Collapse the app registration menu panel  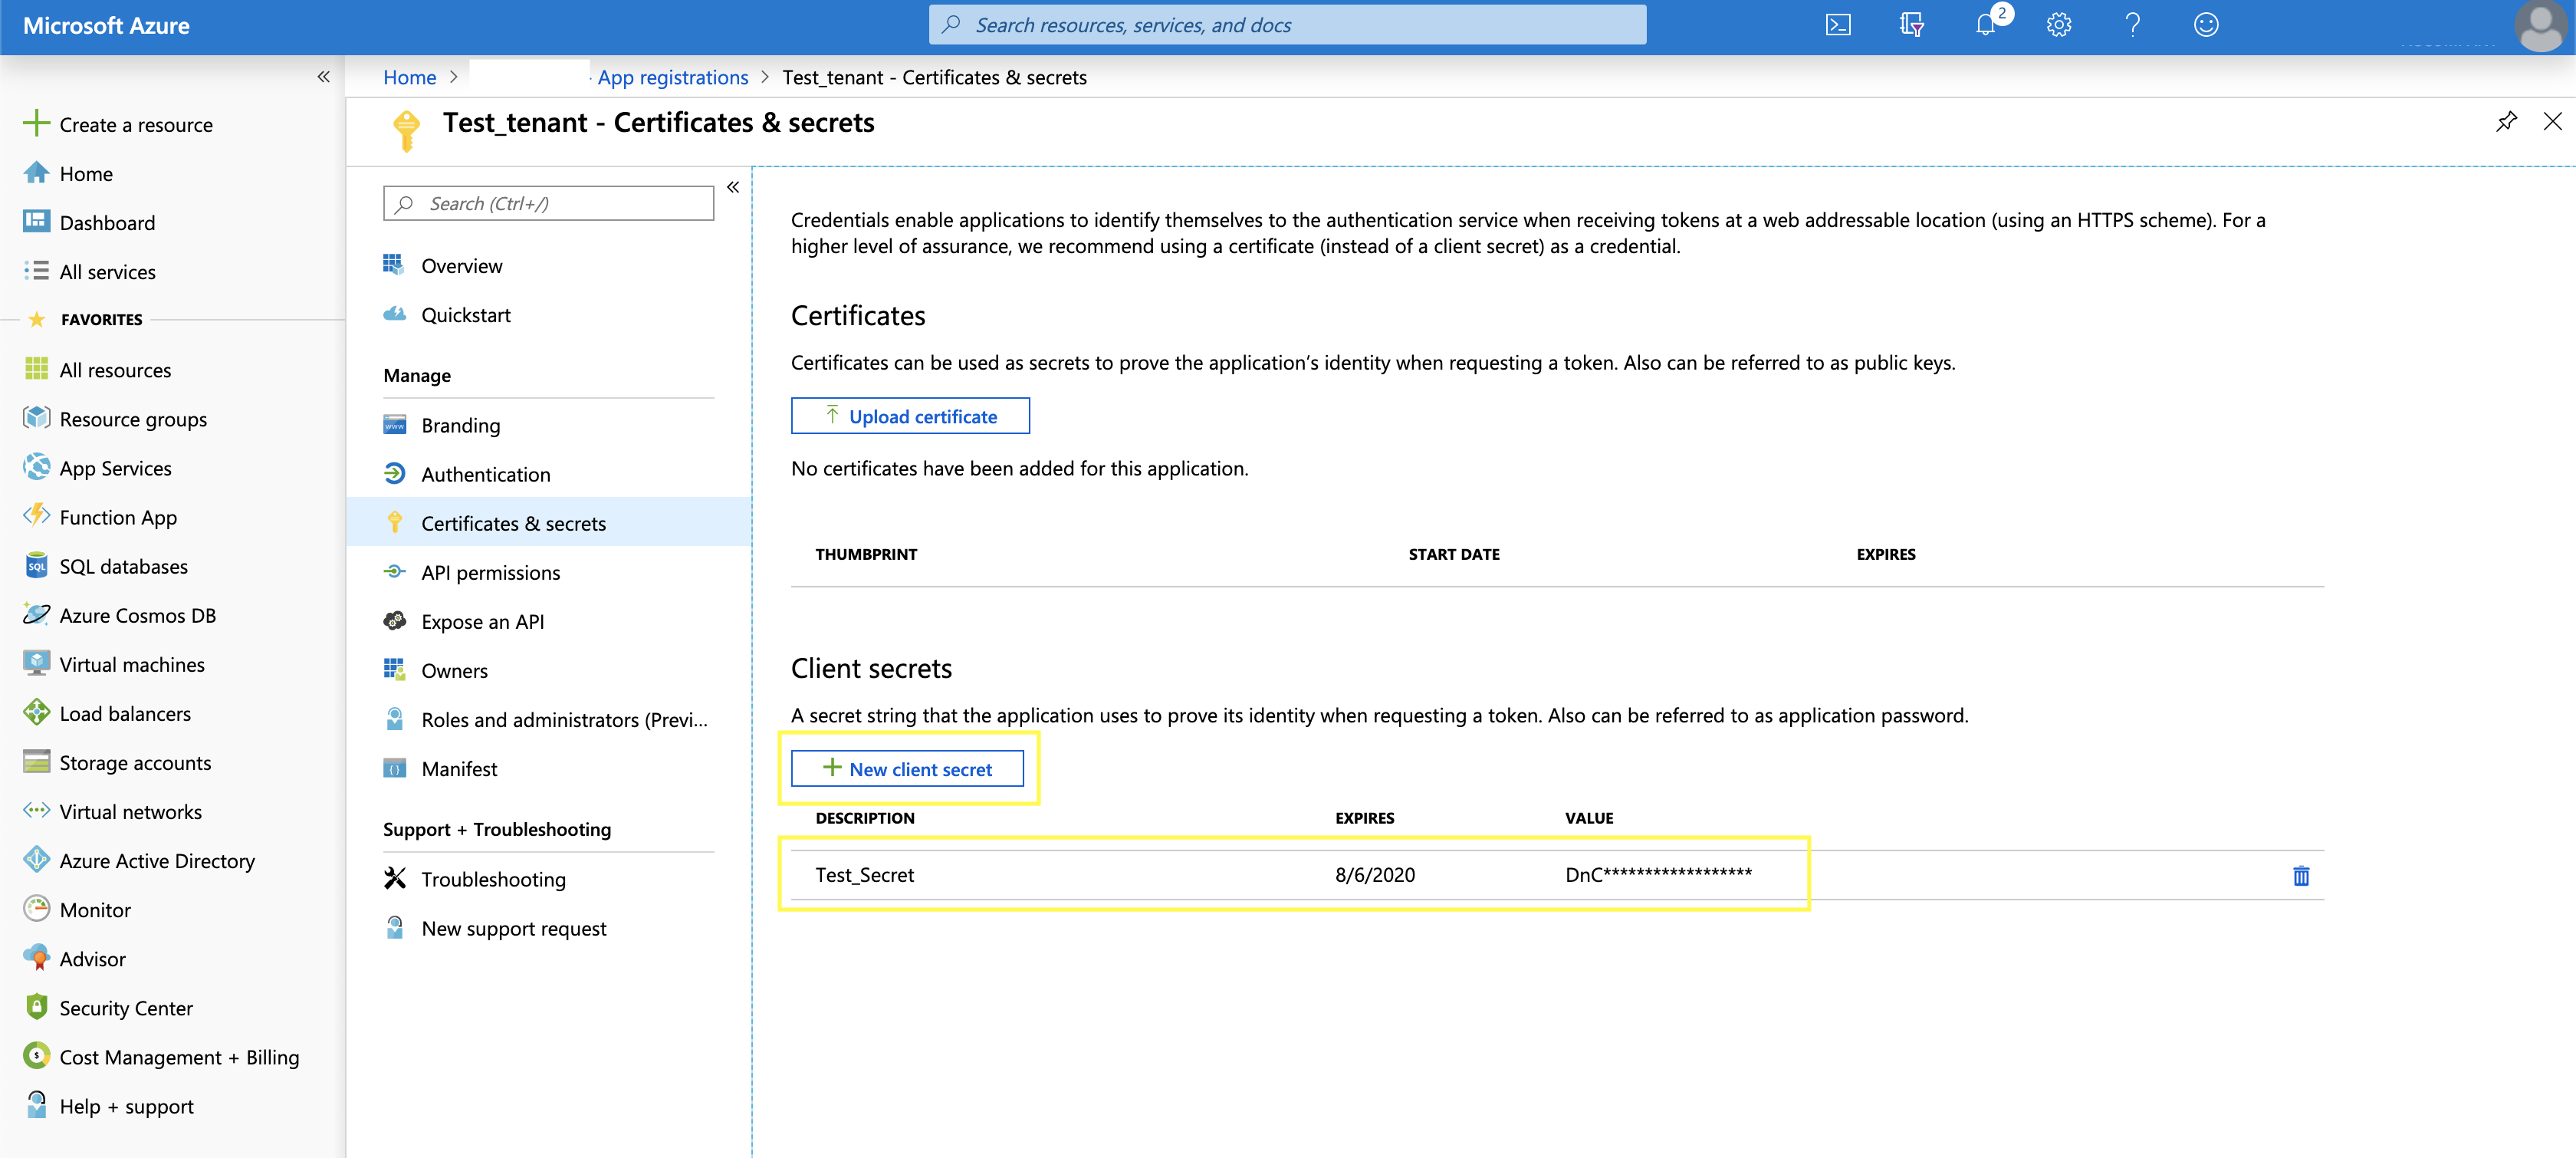pyautogui.click(x=733, y=188)
